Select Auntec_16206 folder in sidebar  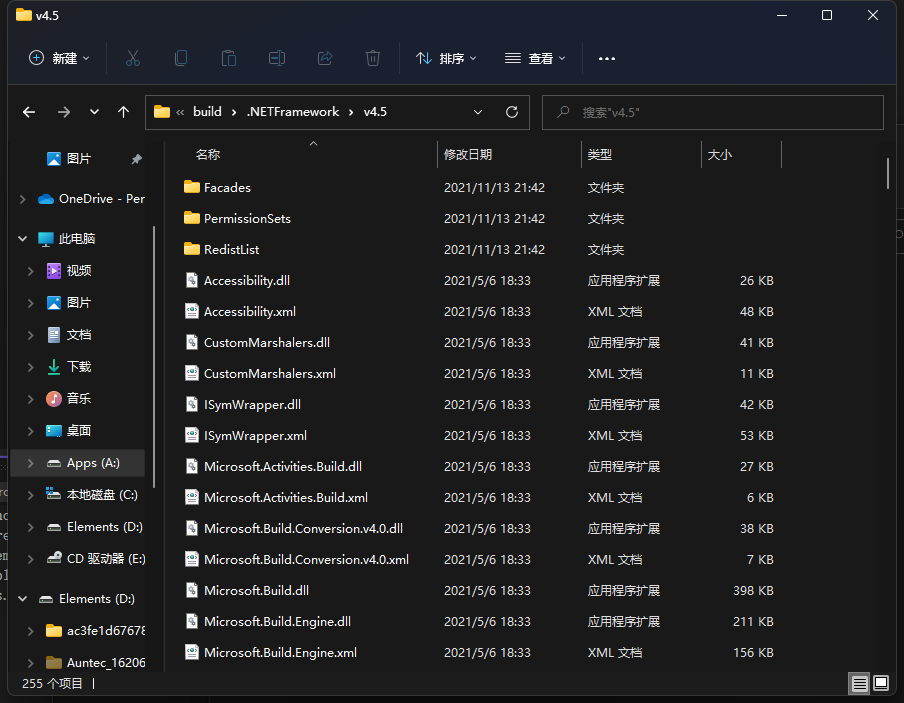point(96,663)
